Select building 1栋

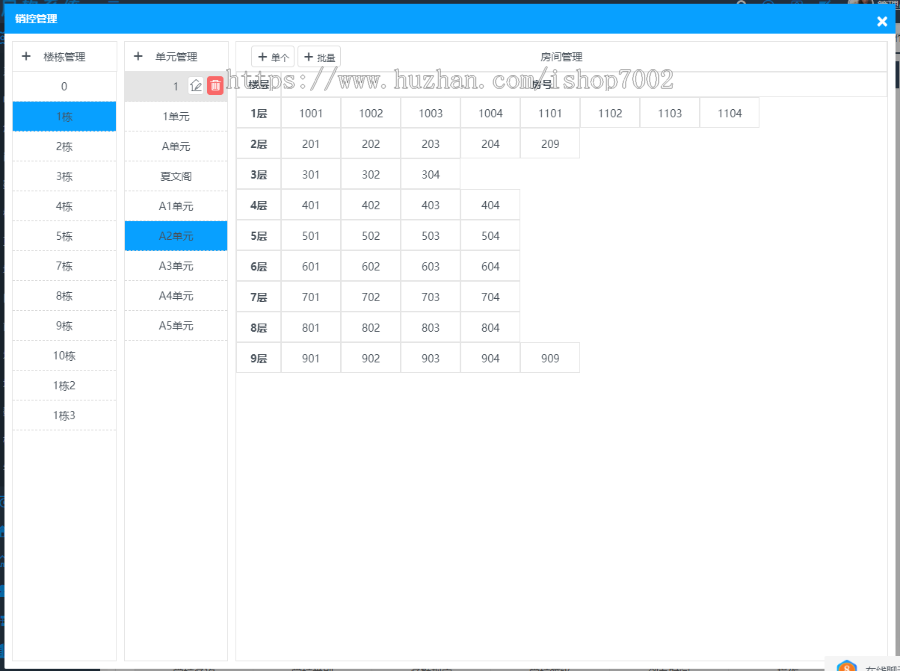pyautogui.click(x=64, y=117)
